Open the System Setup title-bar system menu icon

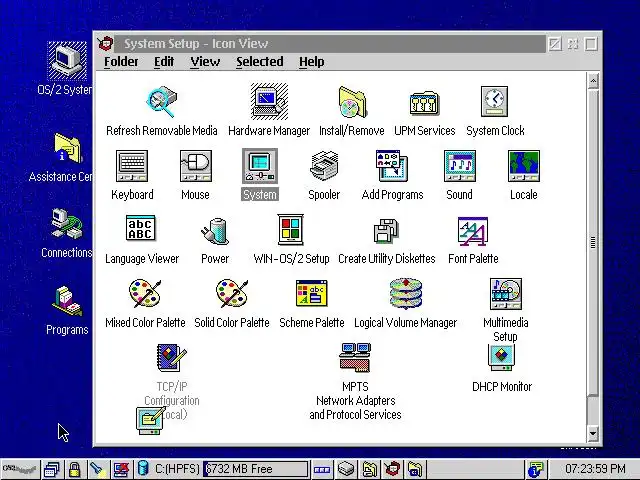pyautogui.click(x=106, y=43)
